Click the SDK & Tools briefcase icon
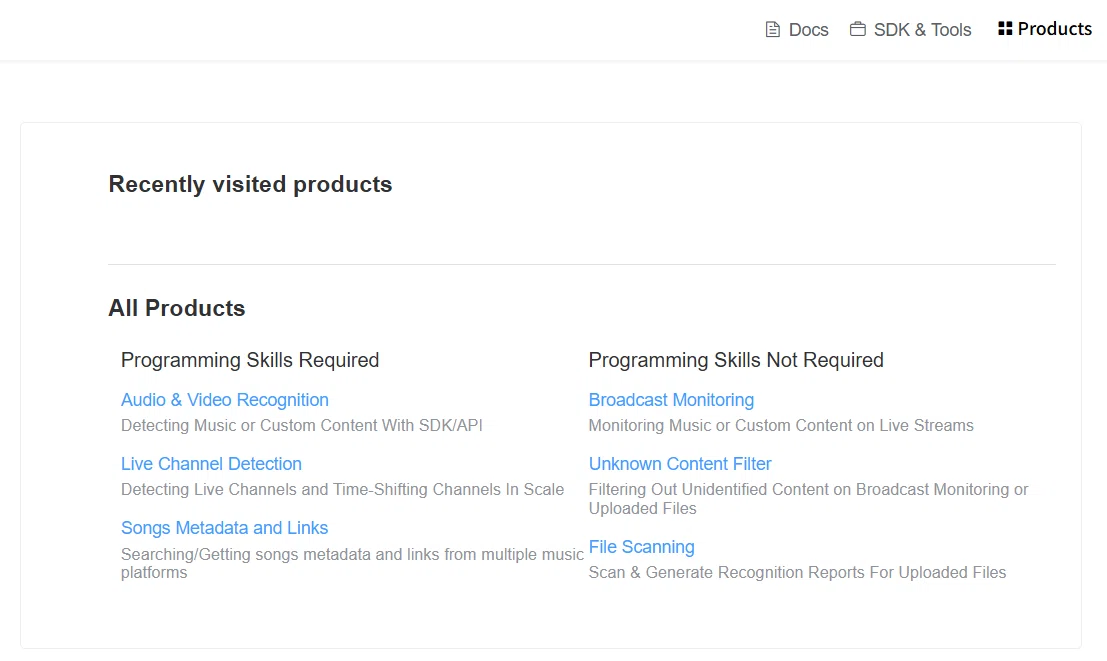The height and width of the screenshot is (661, 1107). pyautogui.click(x=858, y=29)
